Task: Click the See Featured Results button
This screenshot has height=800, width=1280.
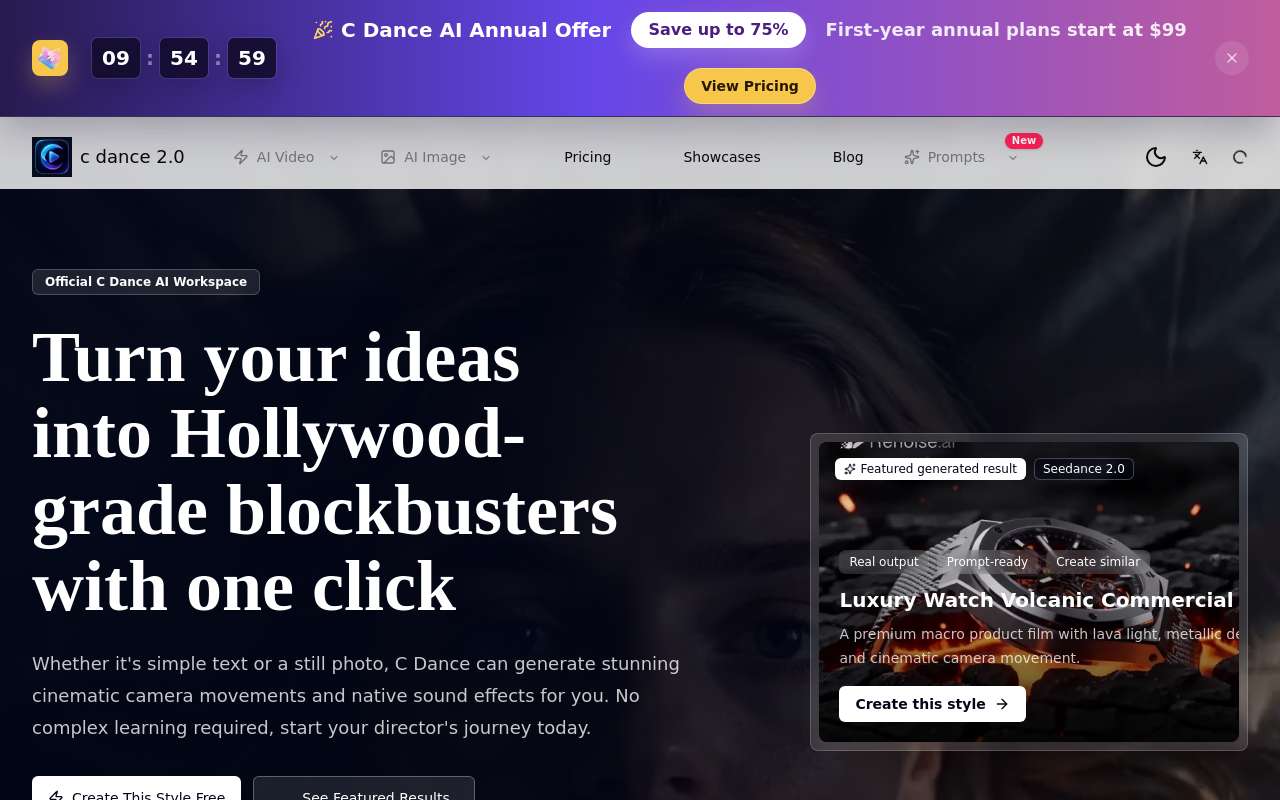Action: pyautogui.click(x=364, y=789)
